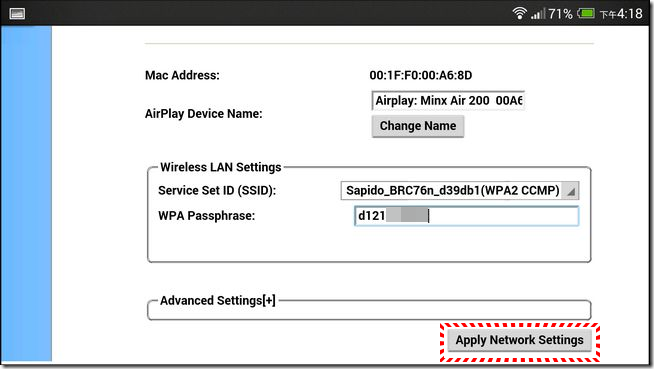Focus the AirPlay Device Name field
Image resolution: width=654 pixels, height=369 pixels.
[448, 100]
